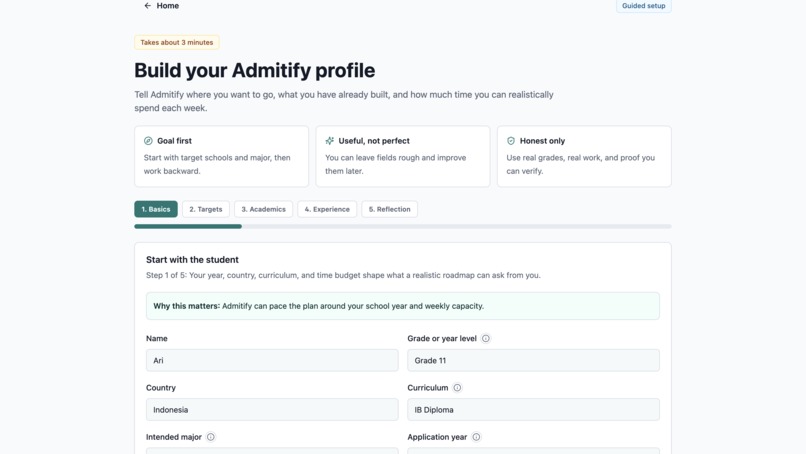Viewport: 806px width, 454px height.
Task: Click the Curriculum field showing IB Diploma
Action: (534, 410)
